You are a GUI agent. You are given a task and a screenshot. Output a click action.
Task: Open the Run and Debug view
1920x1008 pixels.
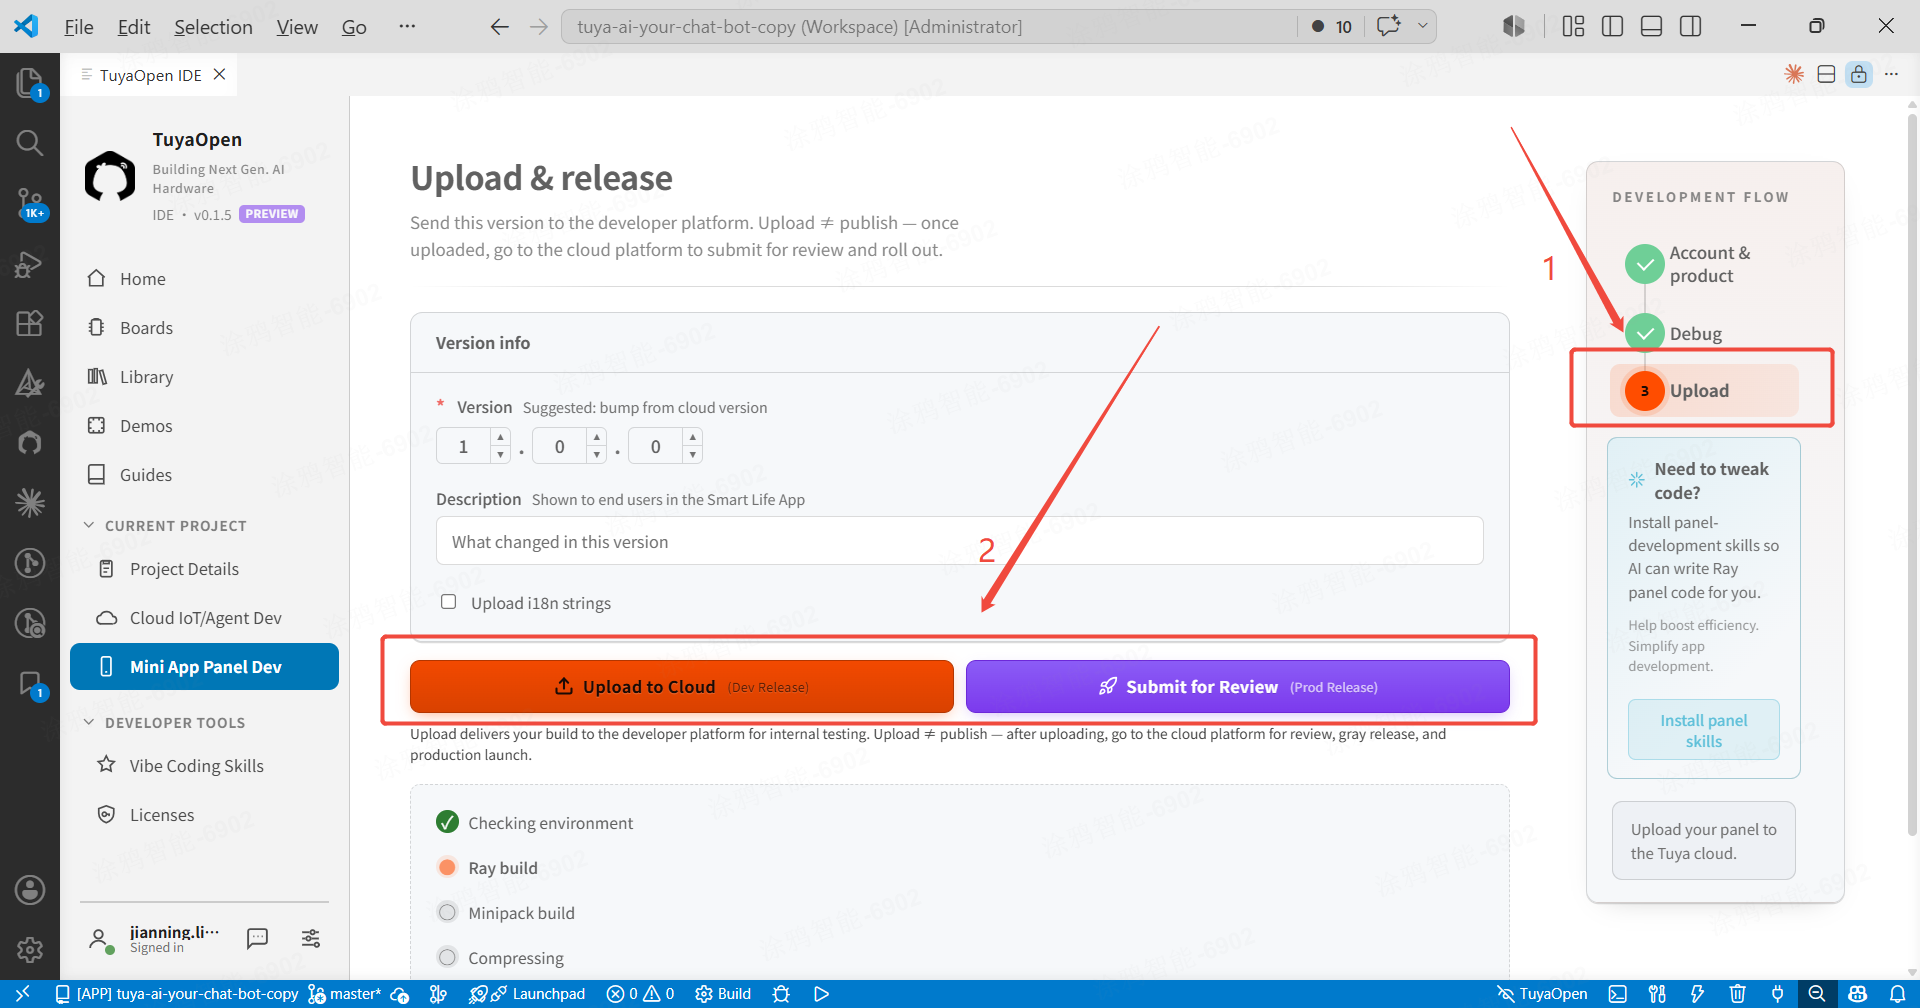(x=30, y=264)
